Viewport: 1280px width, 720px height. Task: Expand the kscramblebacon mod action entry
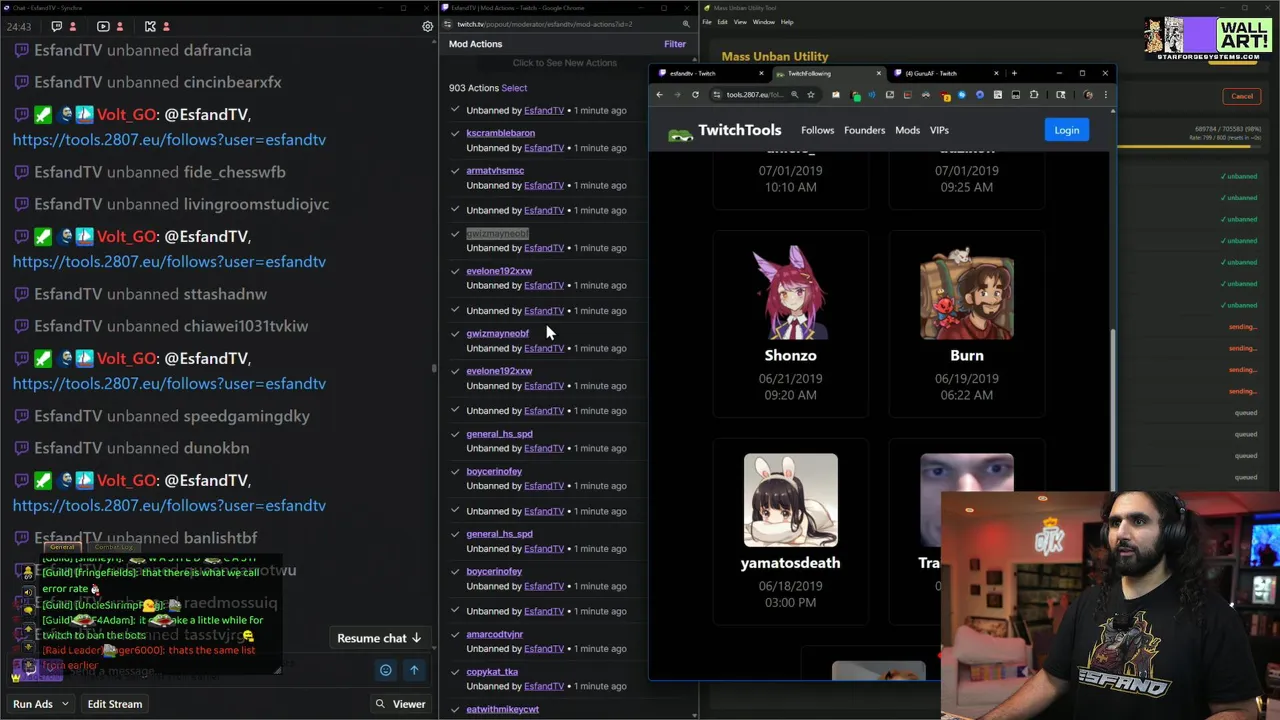point(455,133)
